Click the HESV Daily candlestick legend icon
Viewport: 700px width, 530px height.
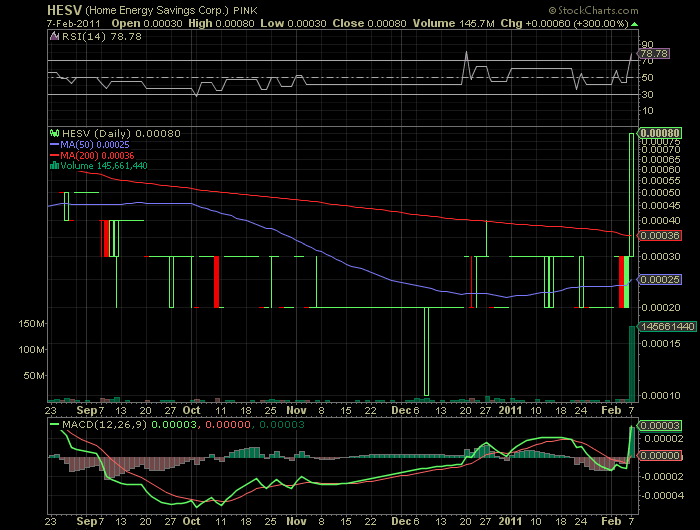click(54, 133)
